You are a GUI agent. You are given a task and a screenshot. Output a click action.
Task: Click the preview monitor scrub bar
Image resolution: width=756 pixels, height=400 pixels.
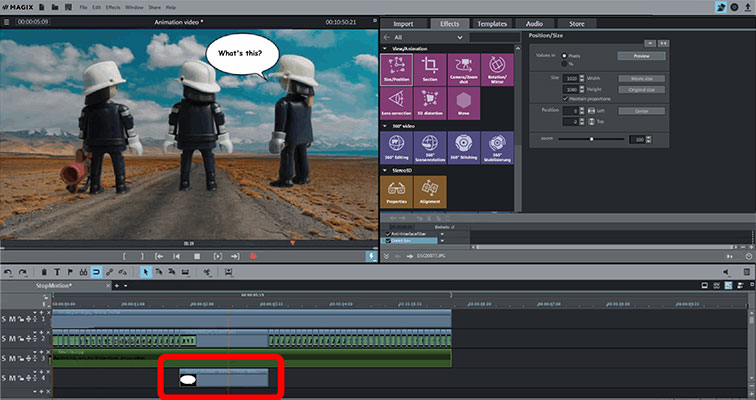coord(189,243)
